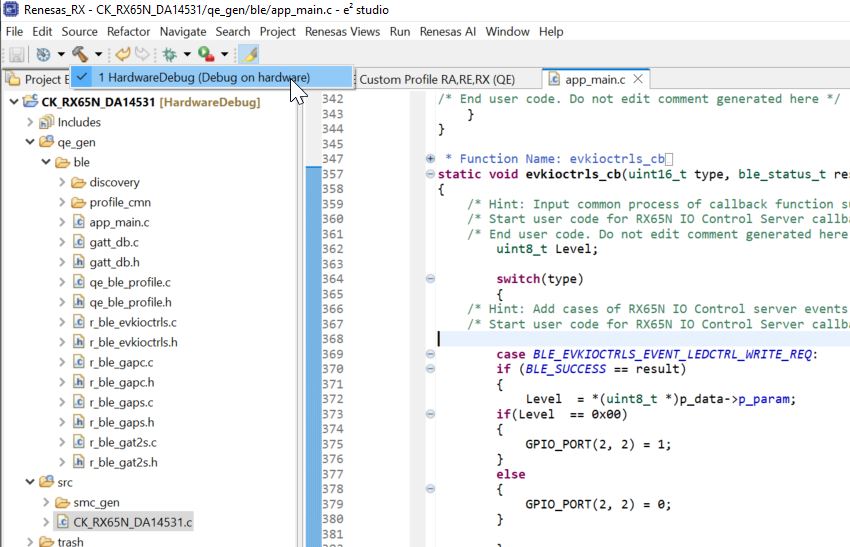Expand the Includes node
Screen dimensions: 850x547
[x=30, y=122]
